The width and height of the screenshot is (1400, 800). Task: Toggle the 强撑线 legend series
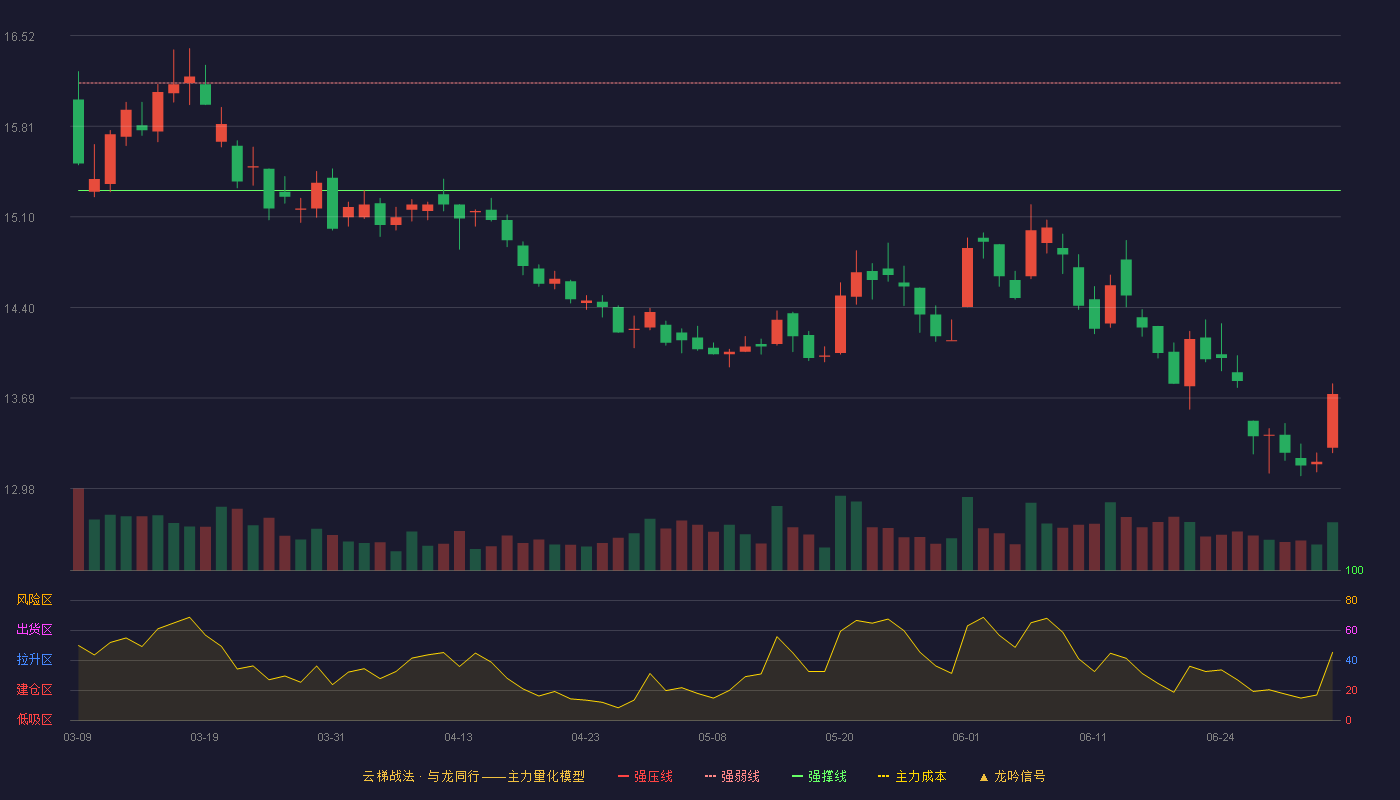coord(819,776)
